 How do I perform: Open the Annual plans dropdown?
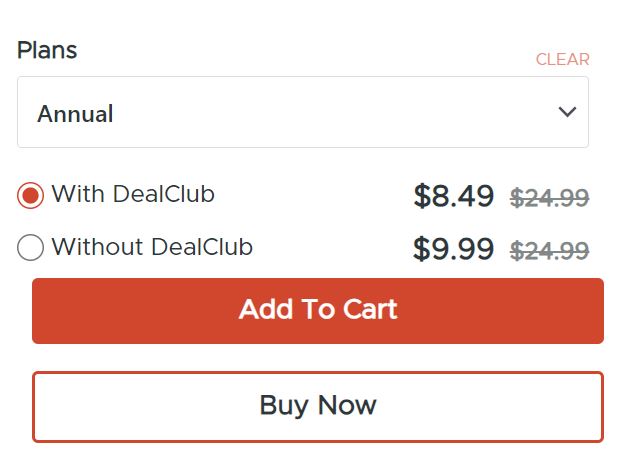[302, 113]
